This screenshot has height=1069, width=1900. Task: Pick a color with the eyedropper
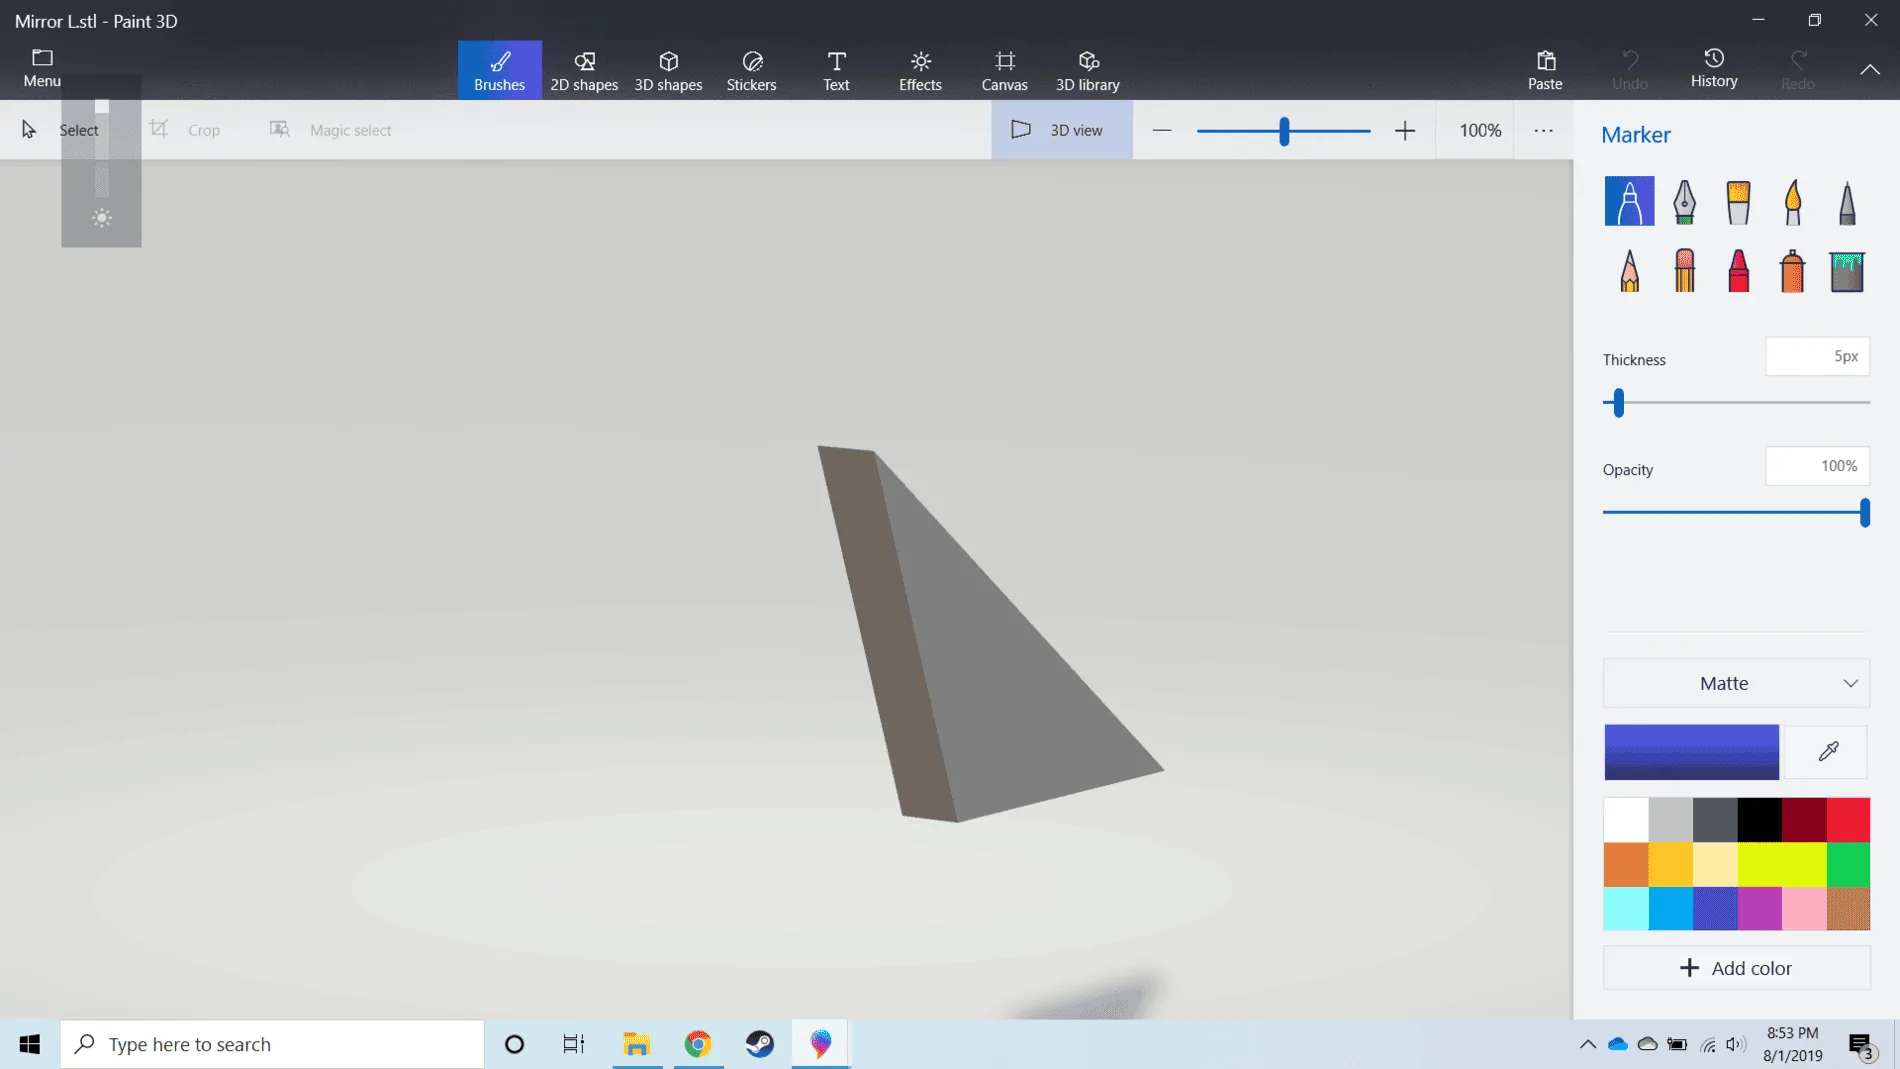click(1828, 751)
